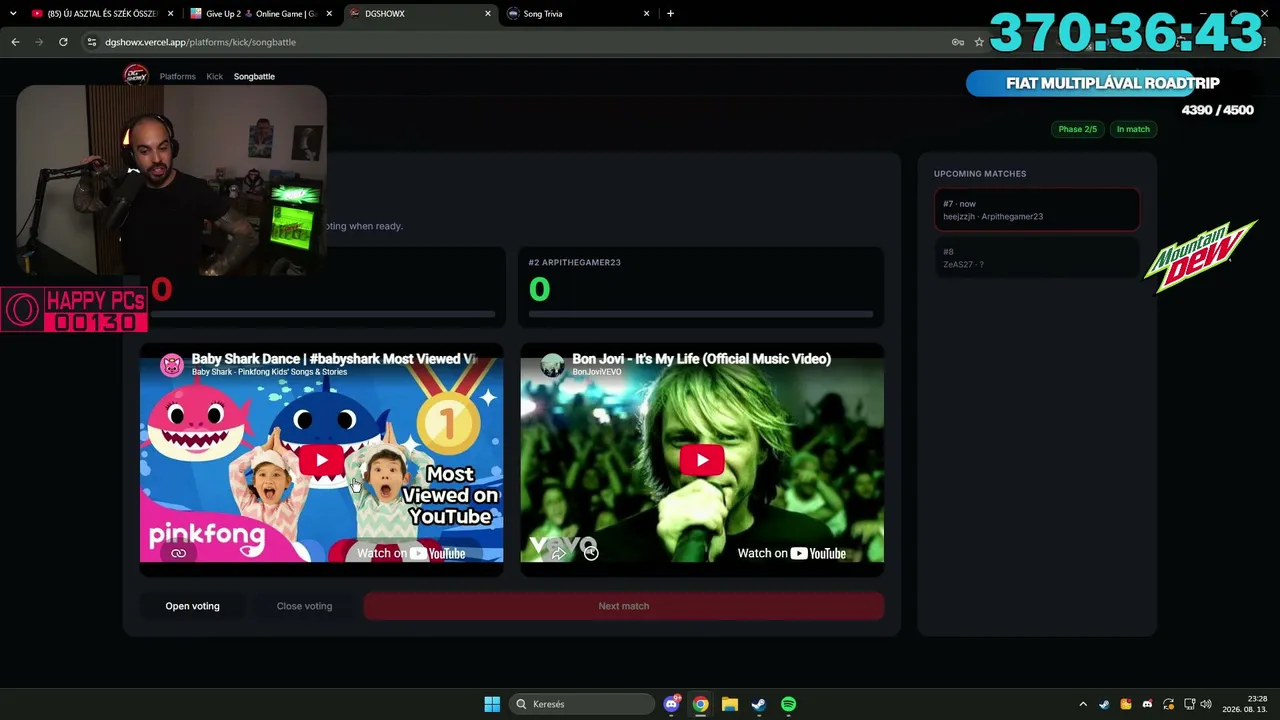The image size is (1280, 720).
Task: Open the Pinkfong channel avatar on Baby Shark video
Action: coord(173,365)
